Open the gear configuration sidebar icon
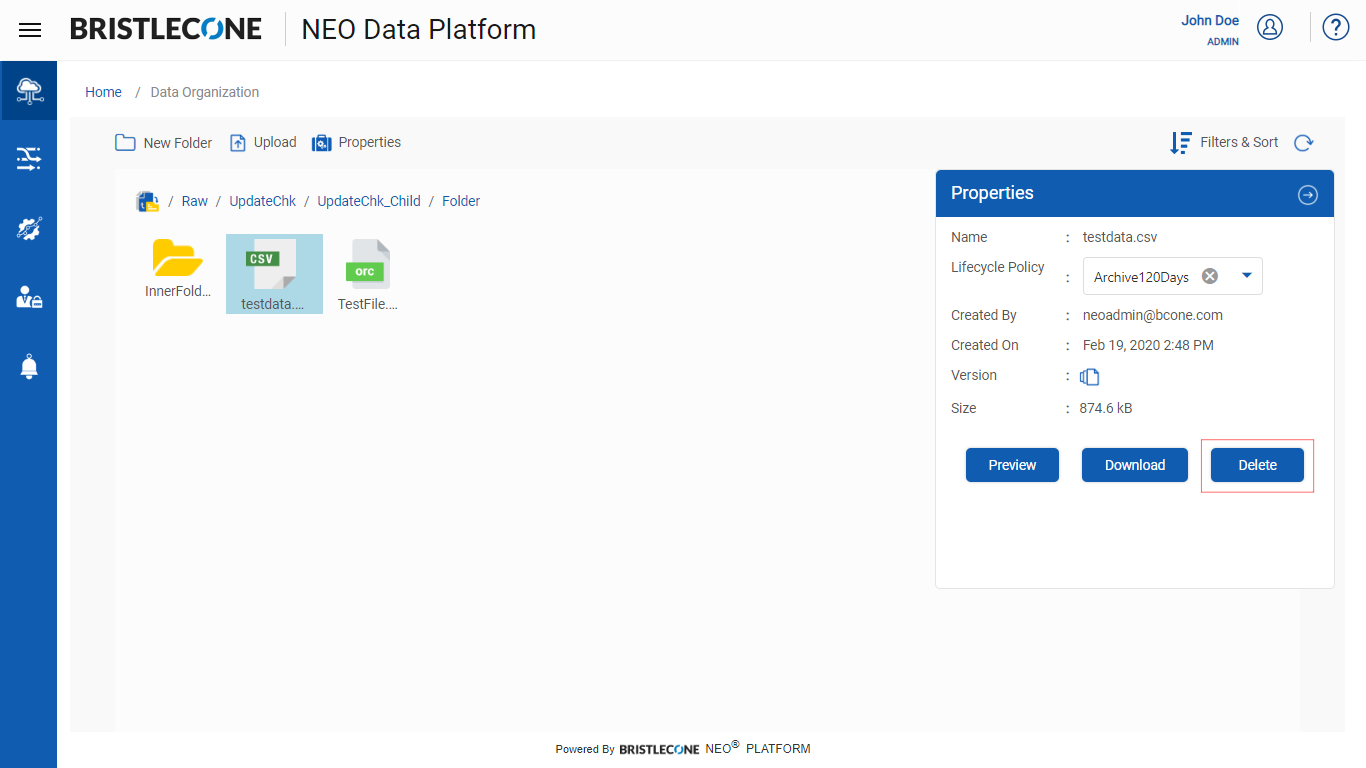Viewport: 1366px width, 768px height. pos(29,229)
